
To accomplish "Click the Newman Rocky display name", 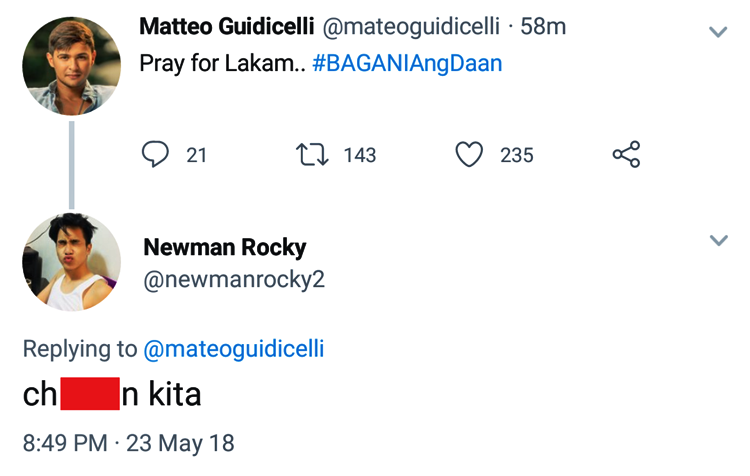I will point(225,247).
